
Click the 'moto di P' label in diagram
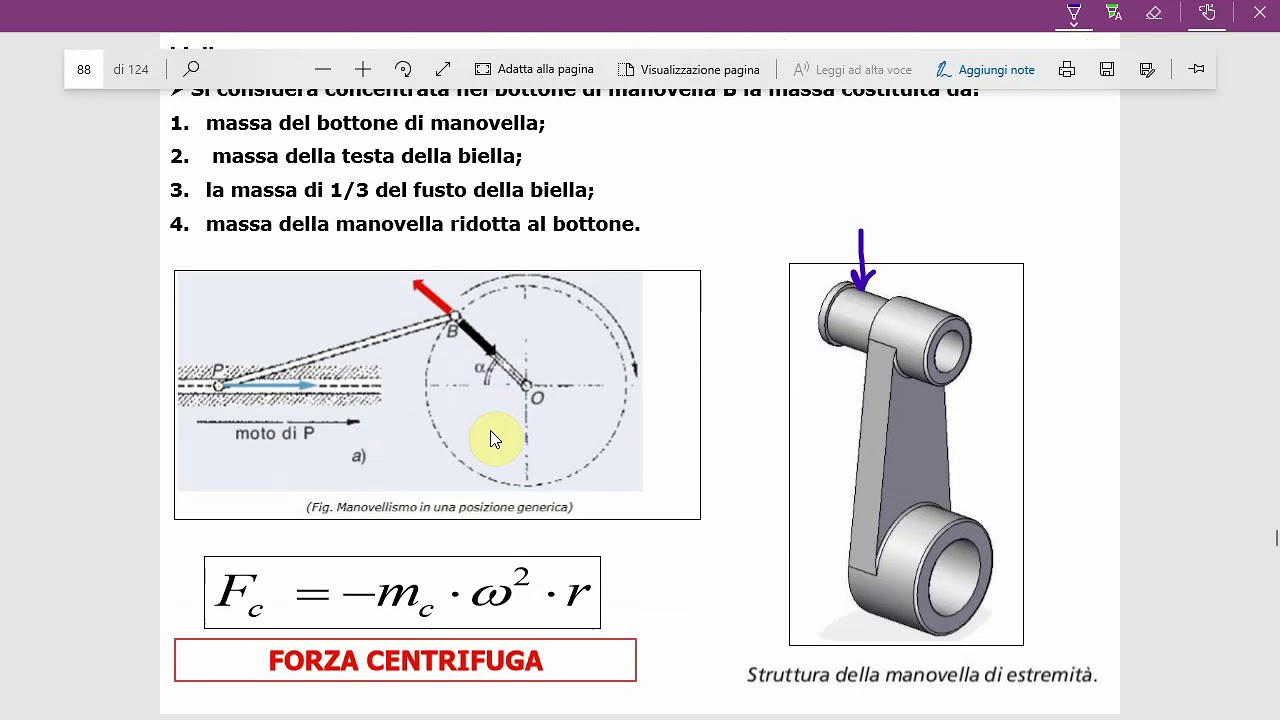(x=275, y=434)
